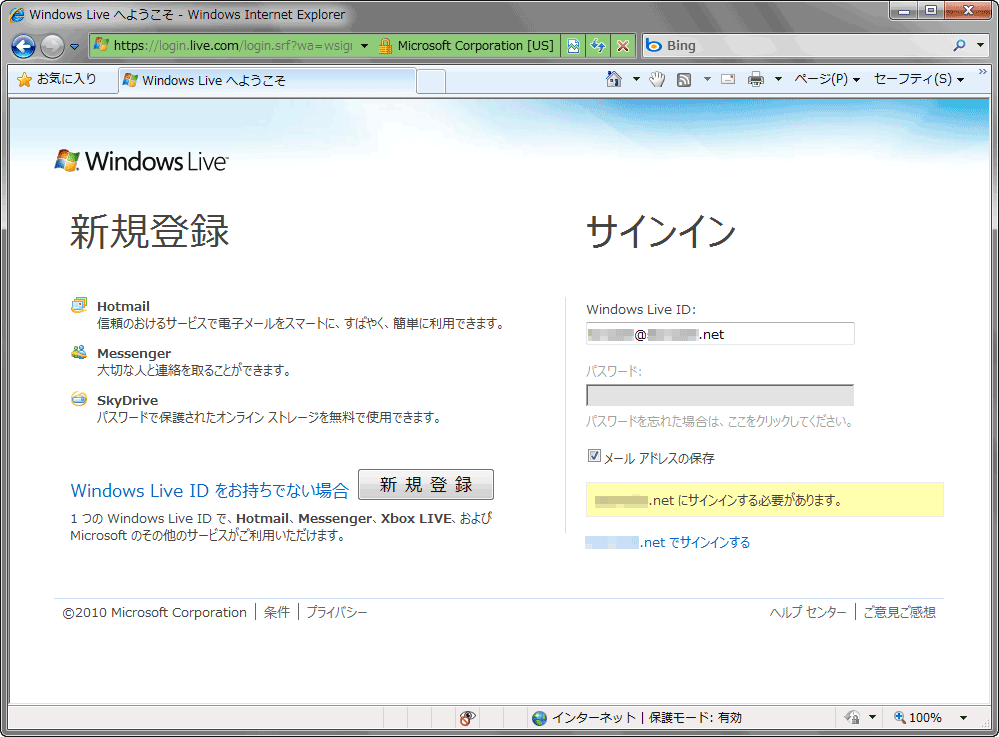Click the ©2010 Microsoft Corporation text
The image size is (999, 737).
click(x=154, y=612)
